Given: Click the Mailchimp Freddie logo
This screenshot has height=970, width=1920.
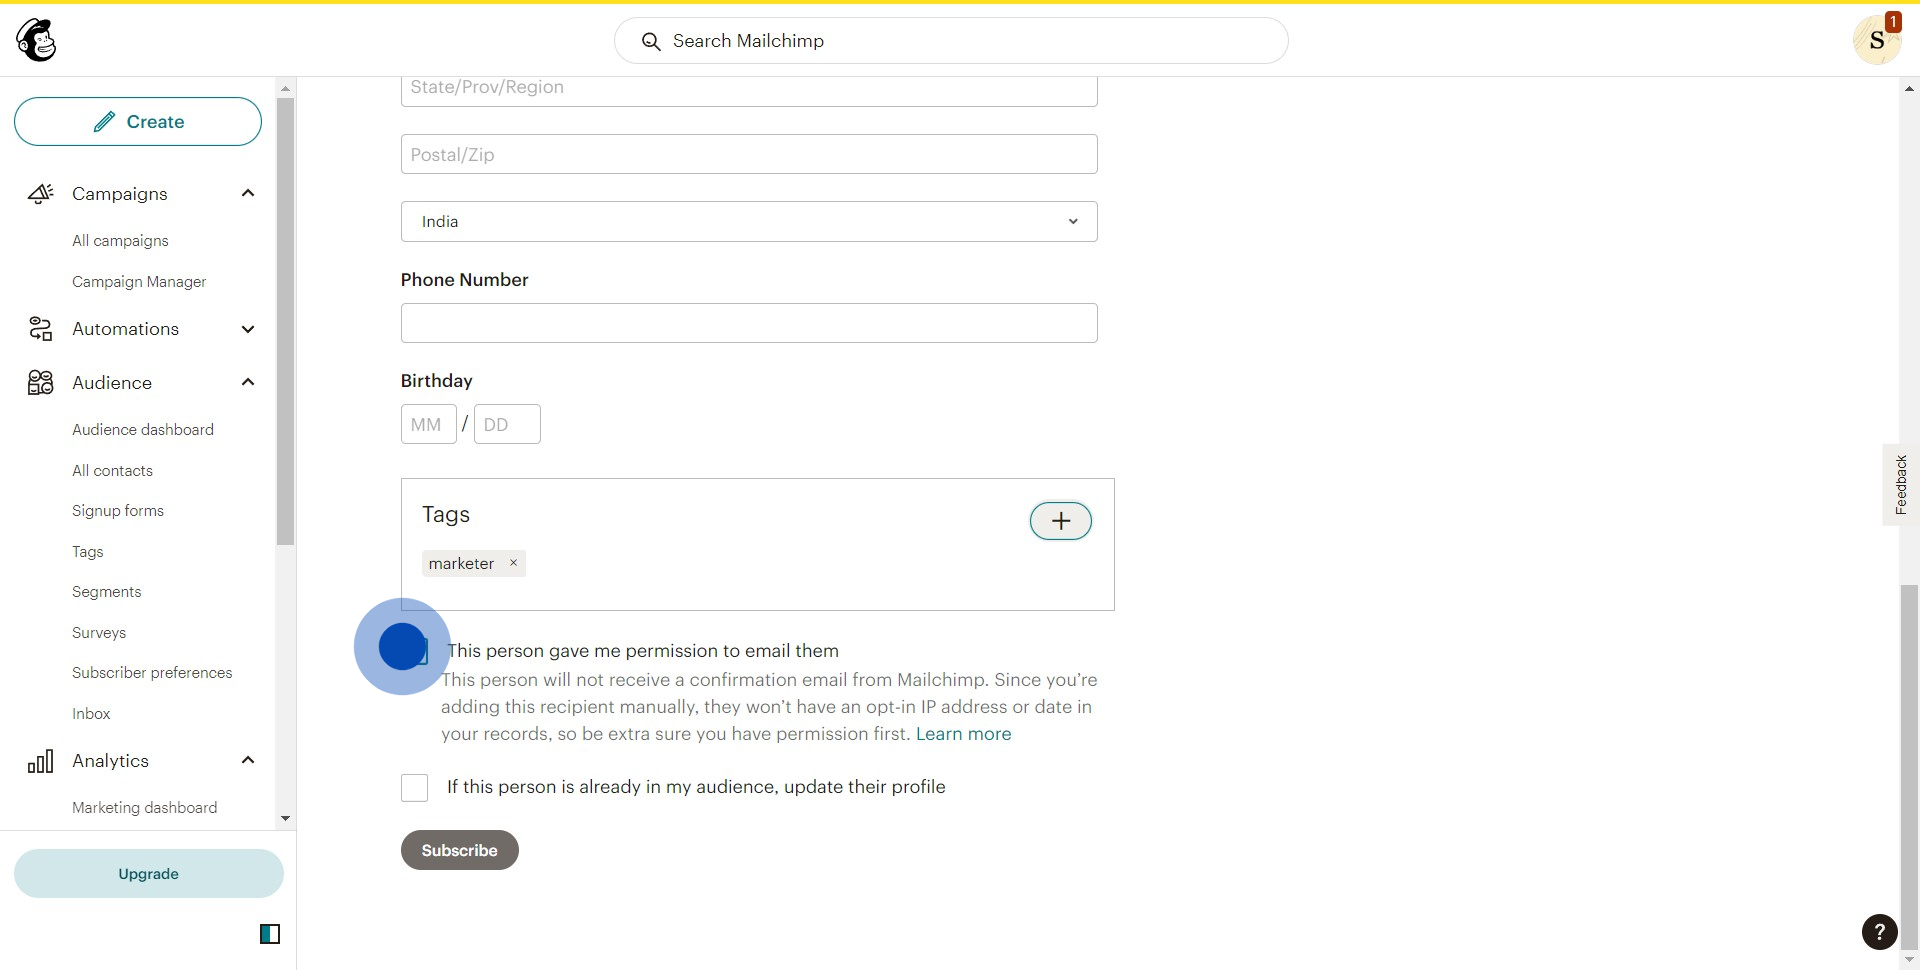Looking at the screenshot, I should tap(37, 40).
